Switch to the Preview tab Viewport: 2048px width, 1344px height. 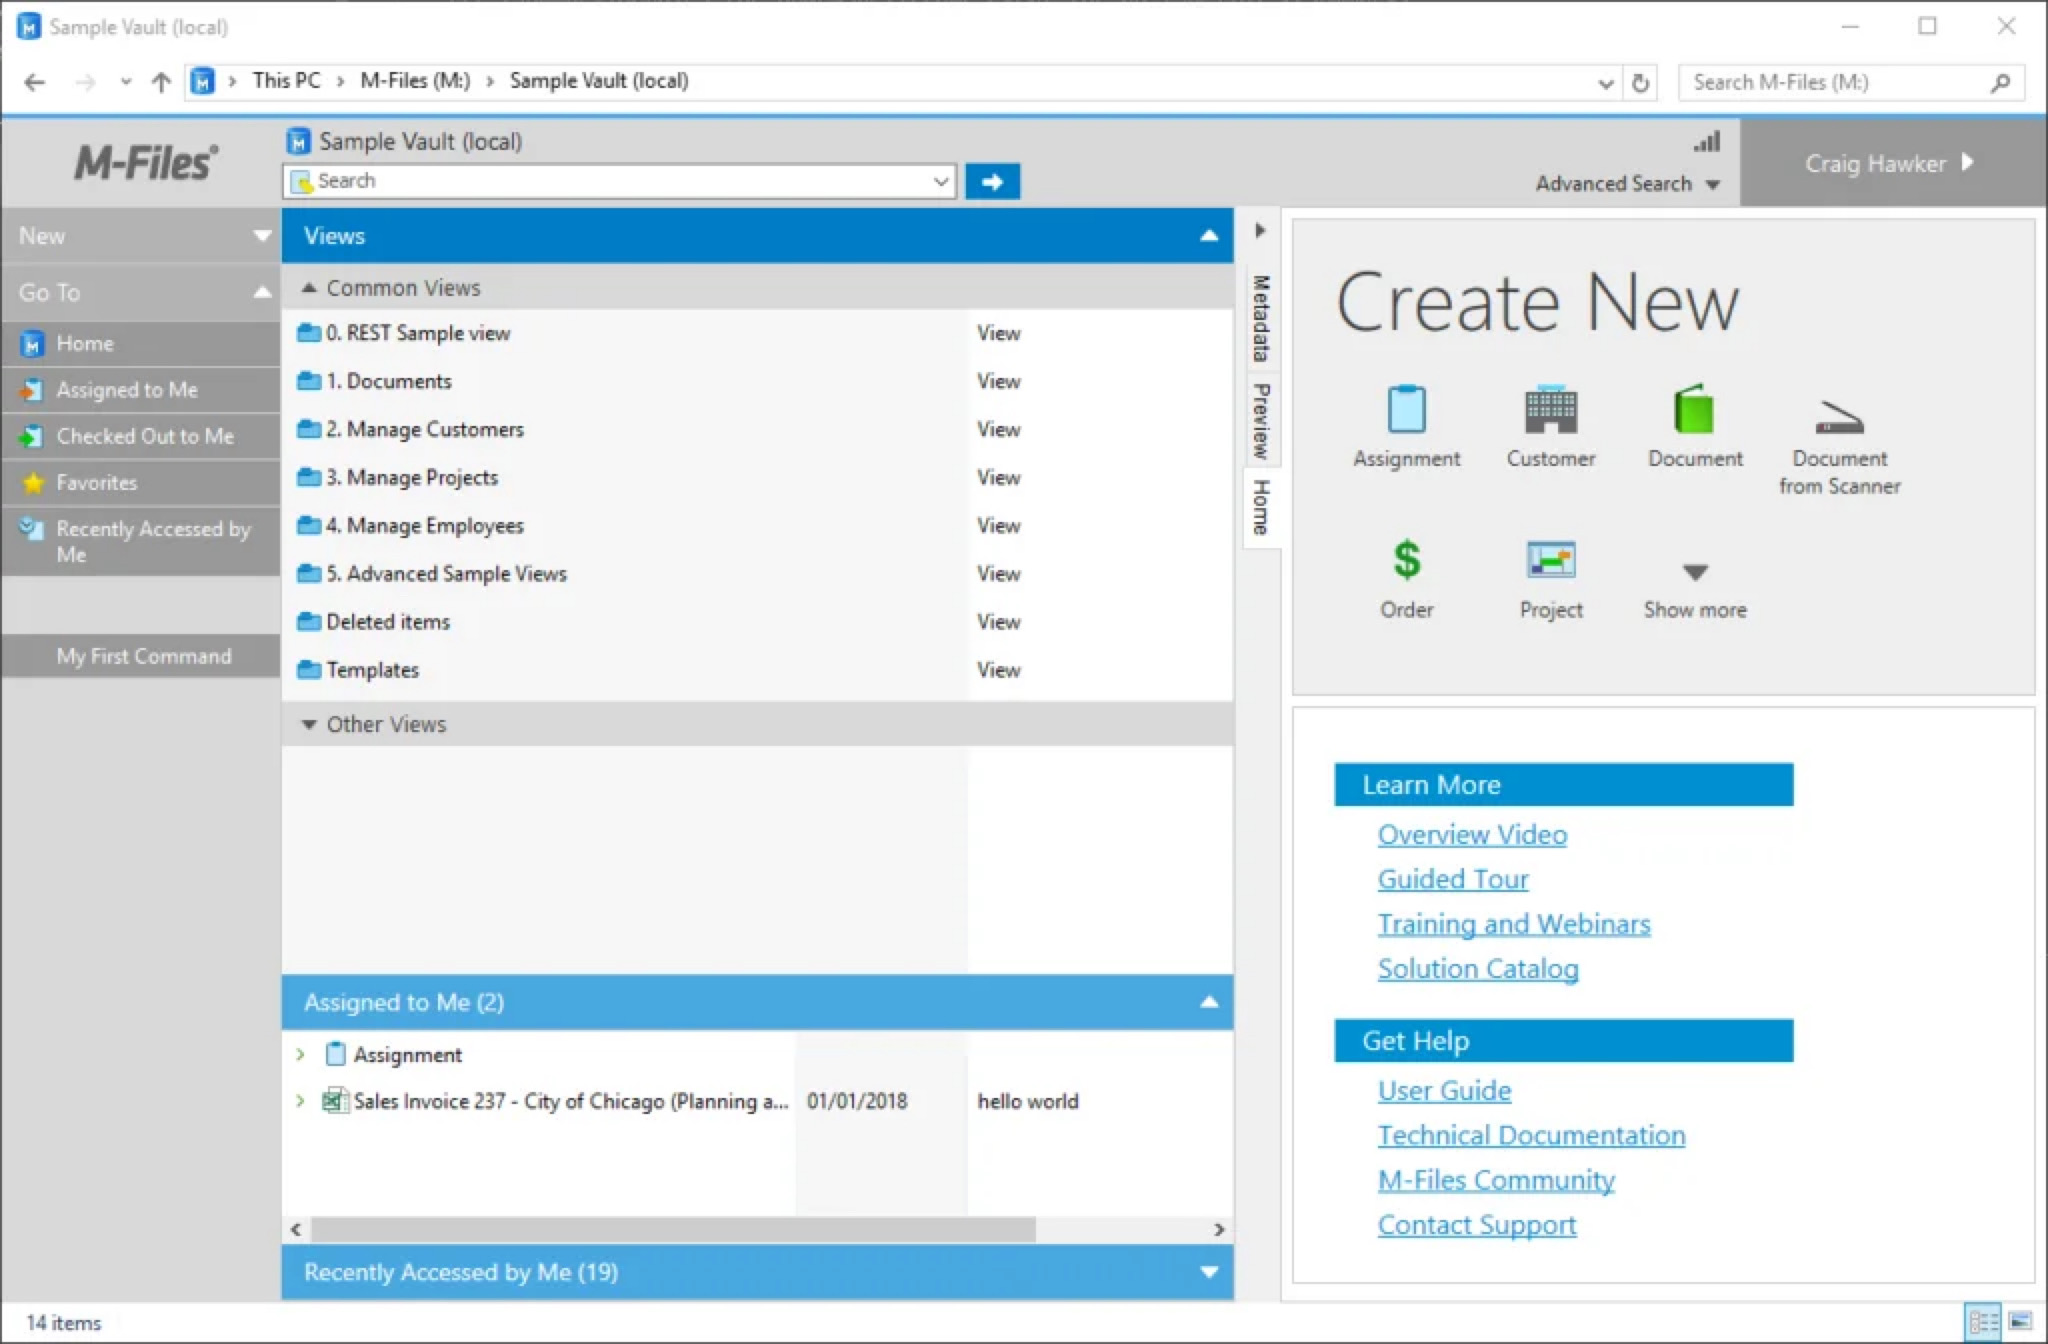click(1261, 420)
